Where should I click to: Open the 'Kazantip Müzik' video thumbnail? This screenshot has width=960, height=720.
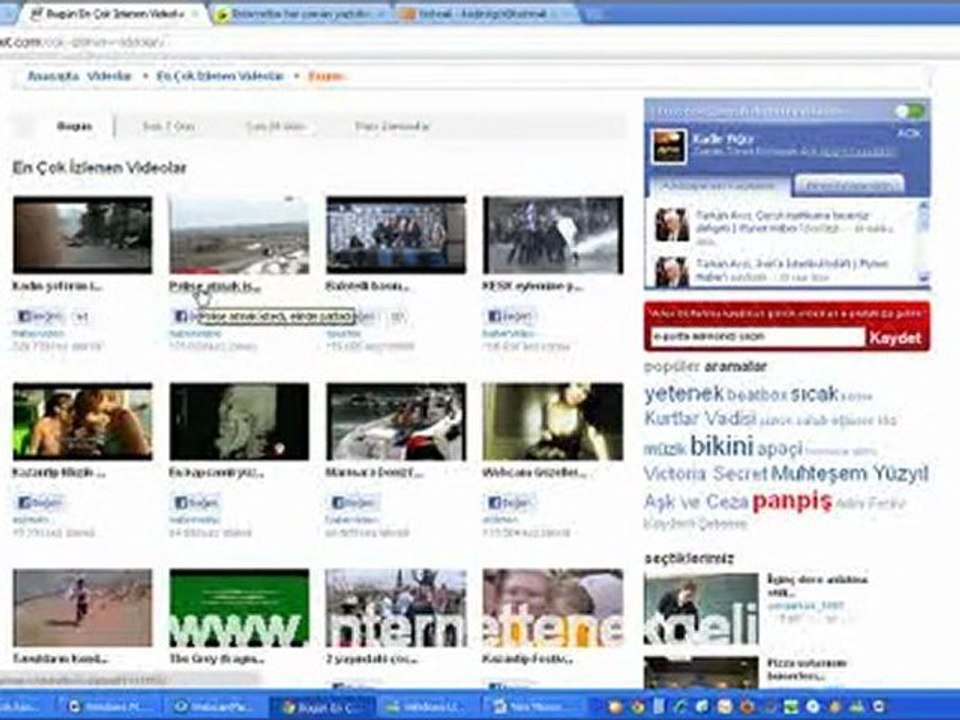coord(83,421)
